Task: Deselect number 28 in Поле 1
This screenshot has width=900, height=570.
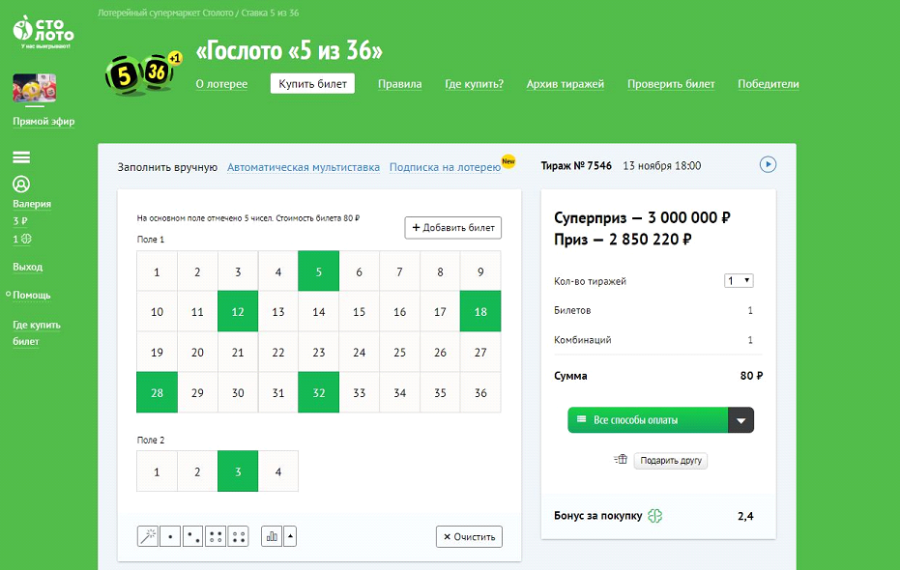Action: point(157,393)
